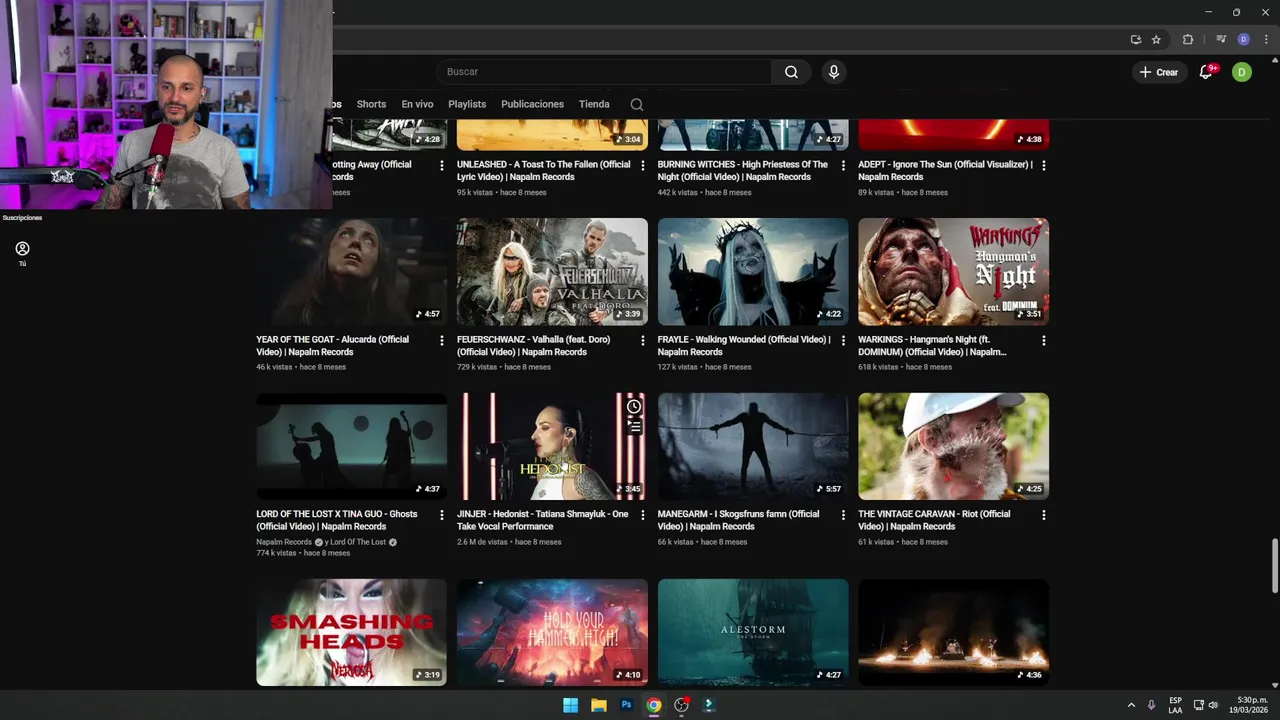Viewport: 1280px width, 720px height.
Task: Open ESP LAA keyboard language indicator
Action: [1175, 705]
